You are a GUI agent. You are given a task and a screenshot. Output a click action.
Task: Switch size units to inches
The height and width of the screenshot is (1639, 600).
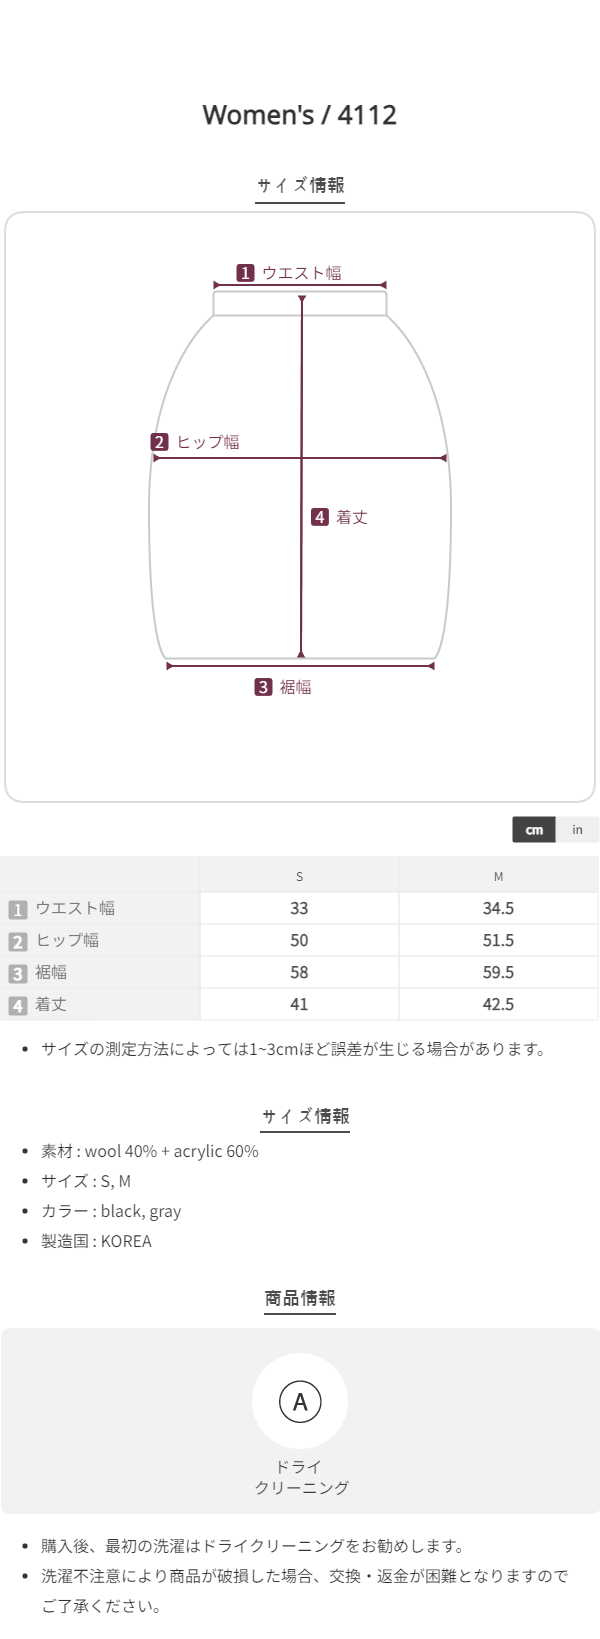577,830
